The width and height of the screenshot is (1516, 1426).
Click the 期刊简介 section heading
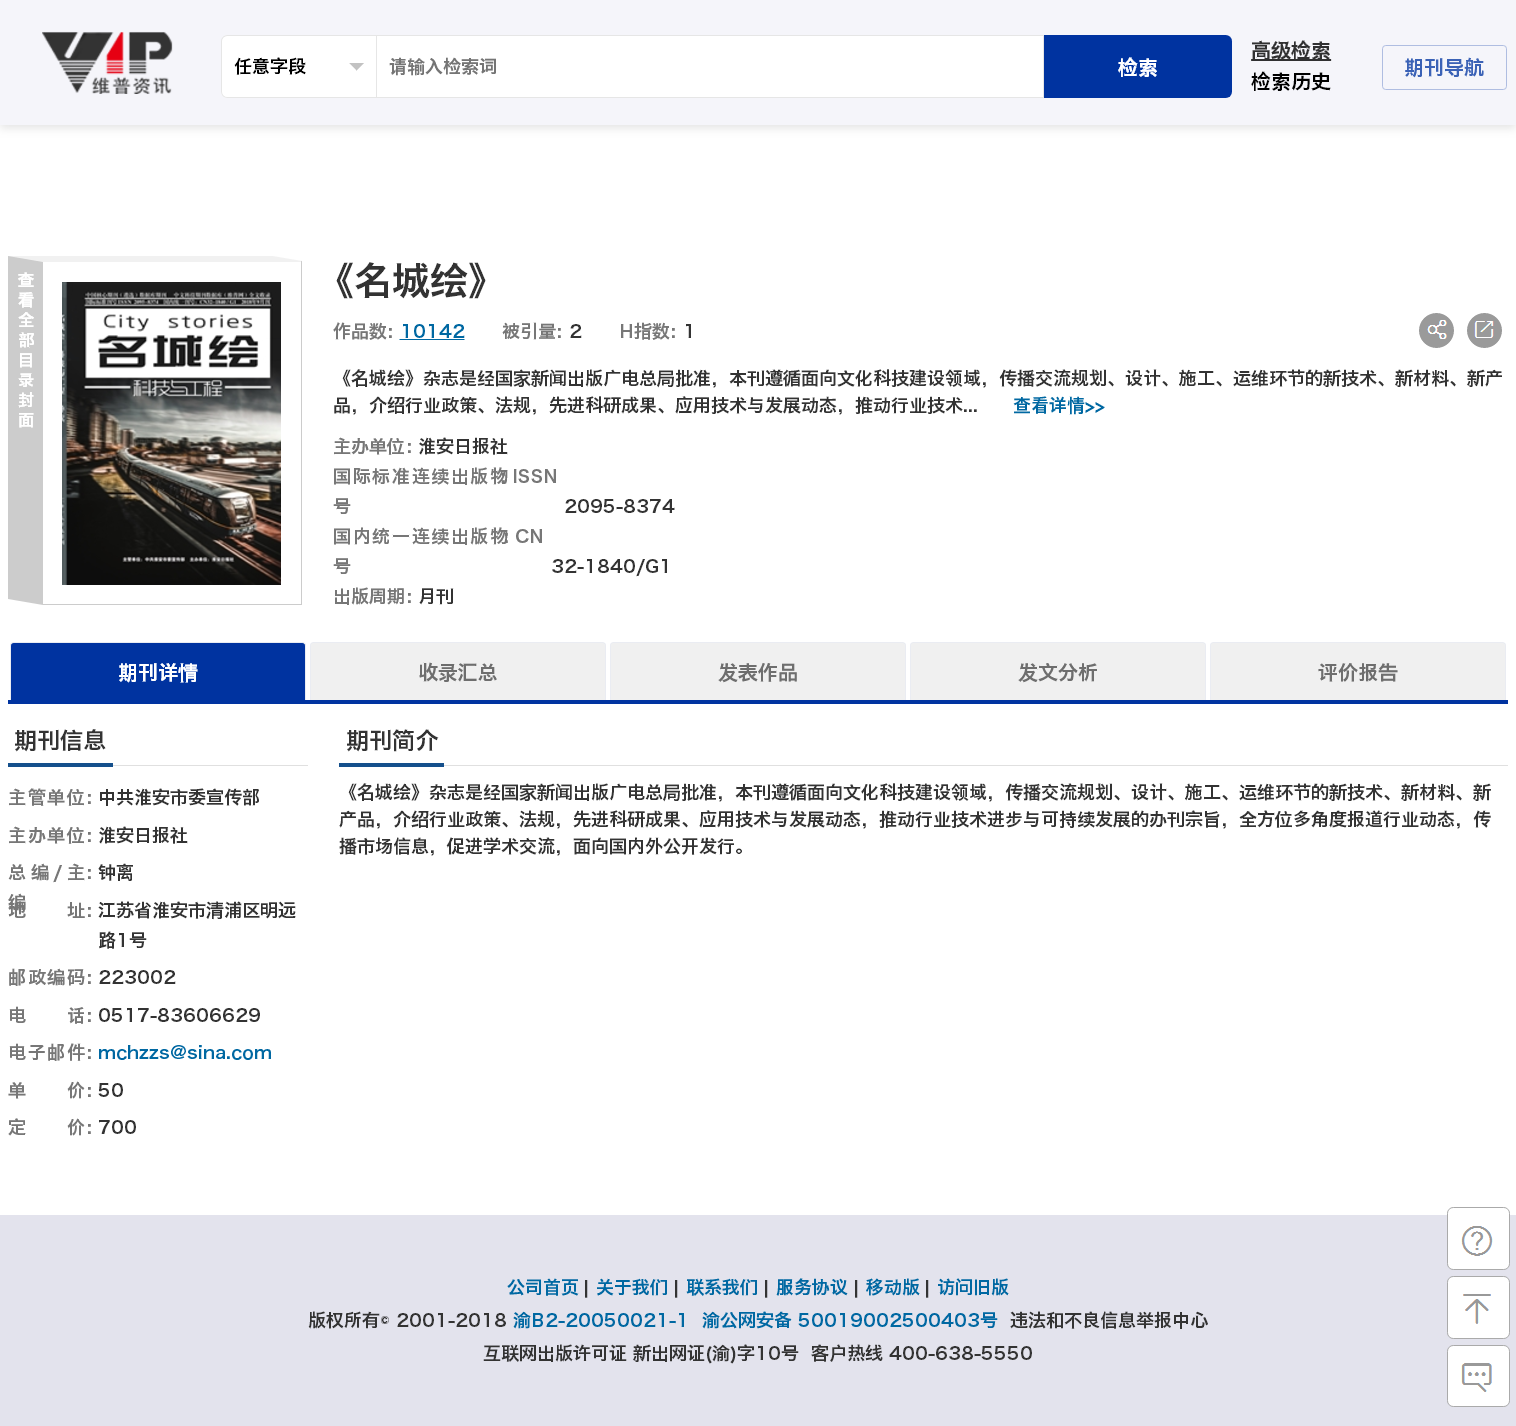pyautogui.click(x=392, y=741)
